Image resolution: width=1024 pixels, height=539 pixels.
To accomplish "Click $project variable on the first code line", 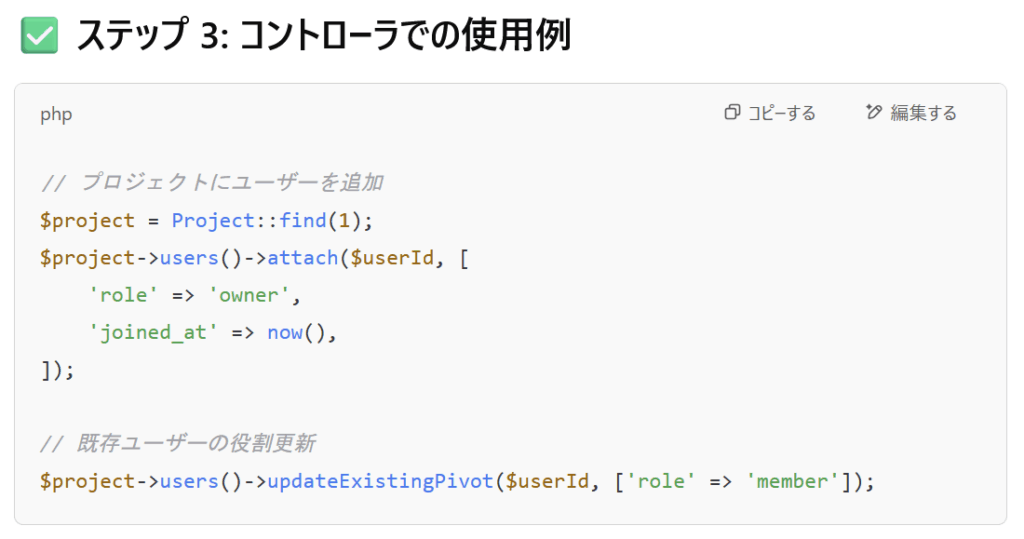I will point(87,221).
